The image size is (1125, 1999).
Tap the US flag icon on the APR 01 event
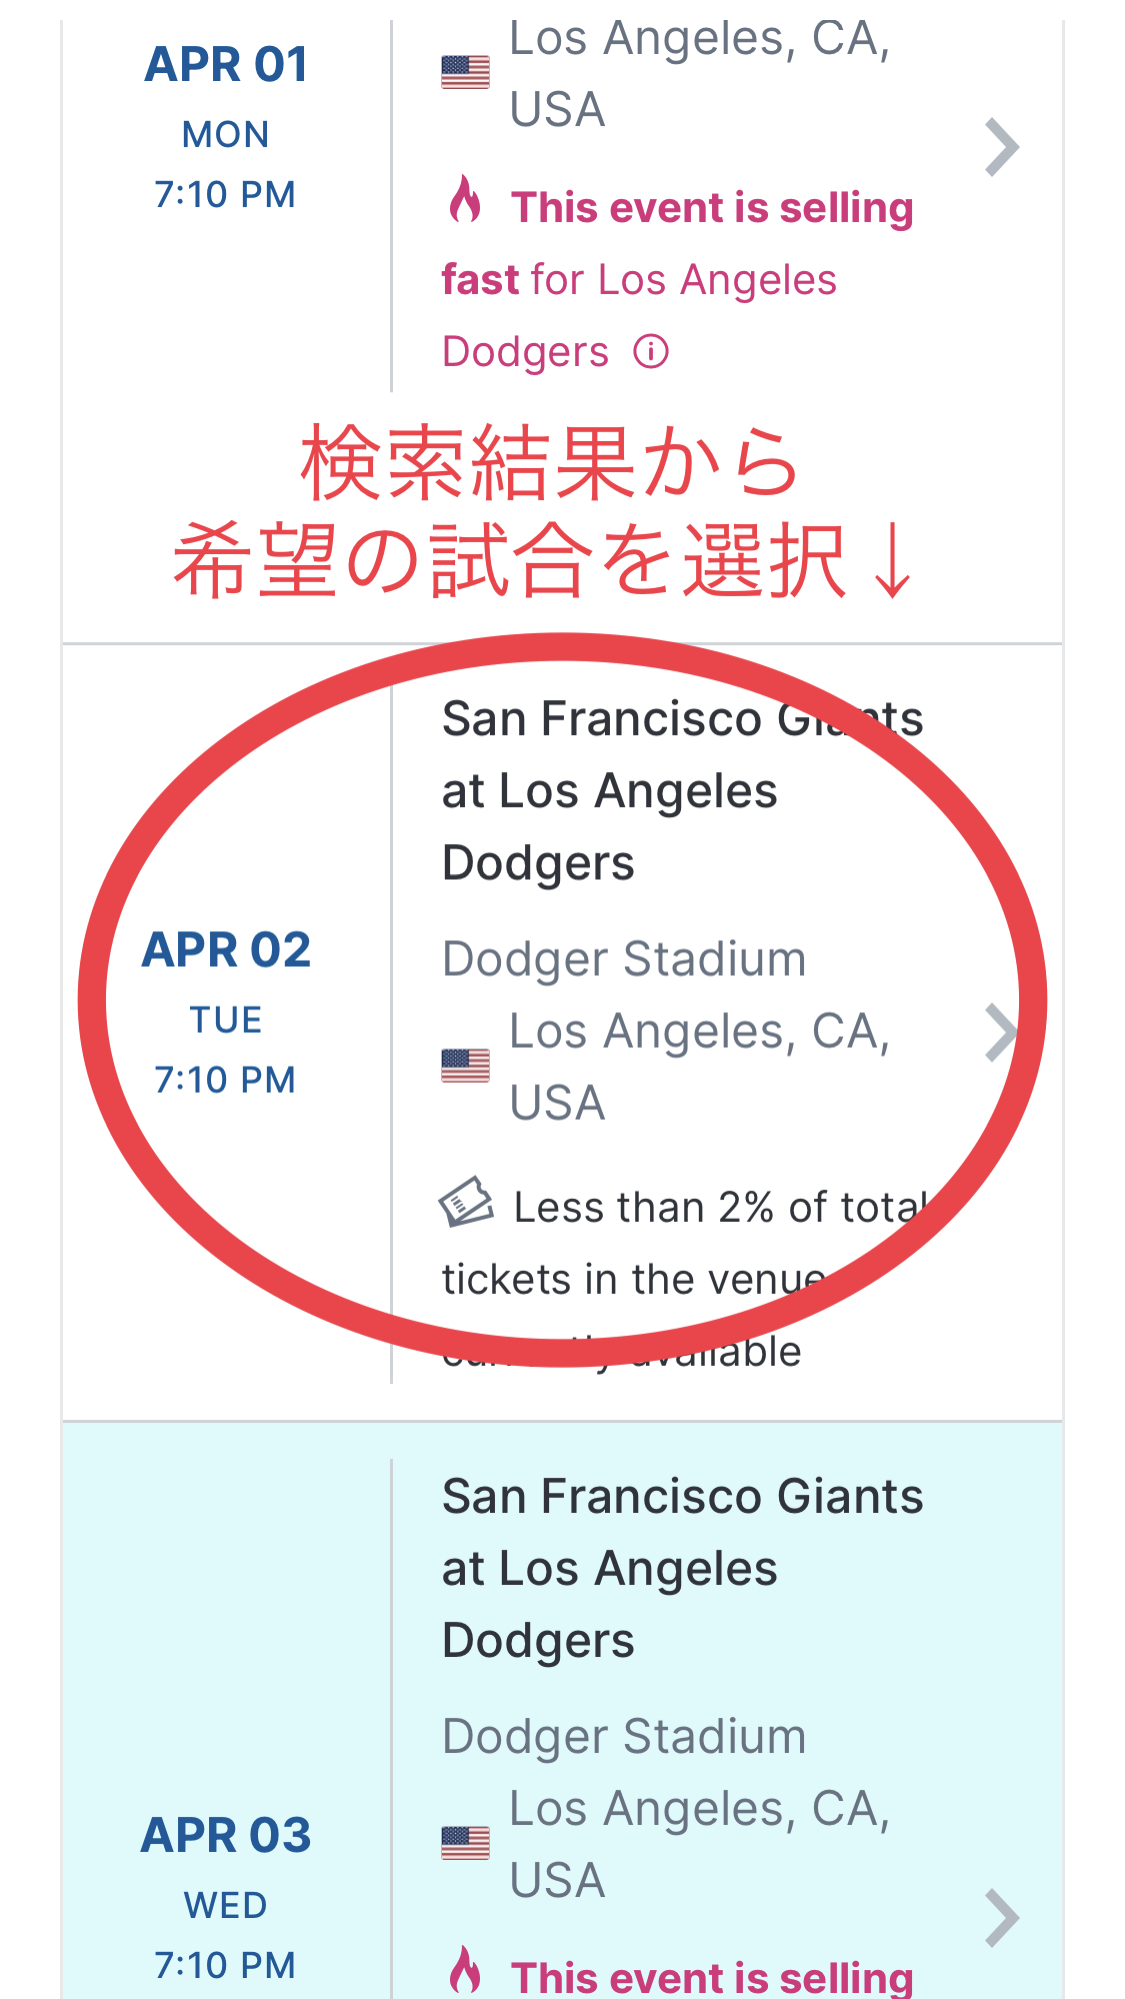click(464, 71)
